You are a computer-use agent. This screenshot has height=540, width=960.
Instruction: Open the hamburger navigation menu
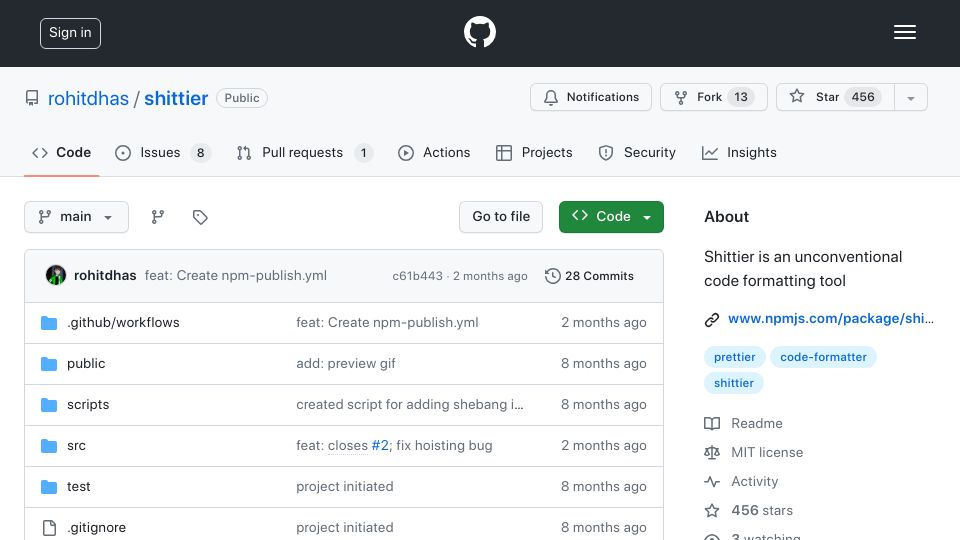click(x=904, y=32)
